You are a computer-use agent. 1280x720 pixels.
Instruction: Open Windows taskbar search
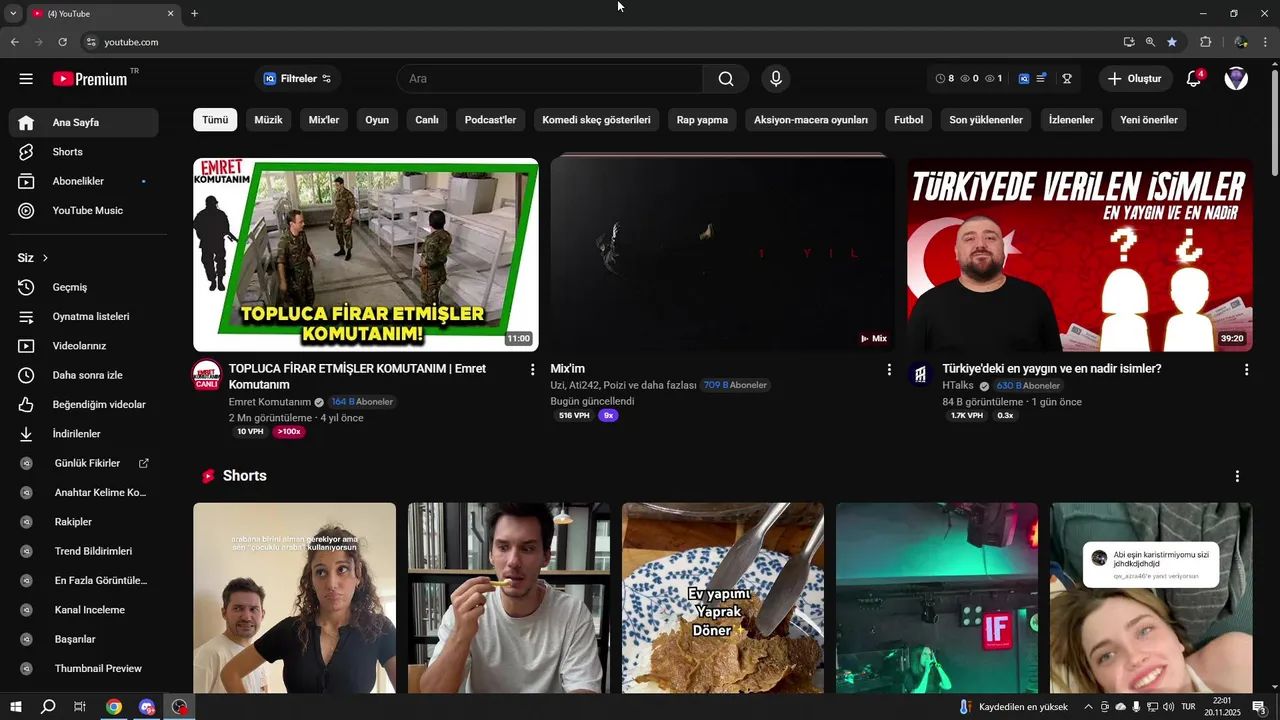pos(48,707)
